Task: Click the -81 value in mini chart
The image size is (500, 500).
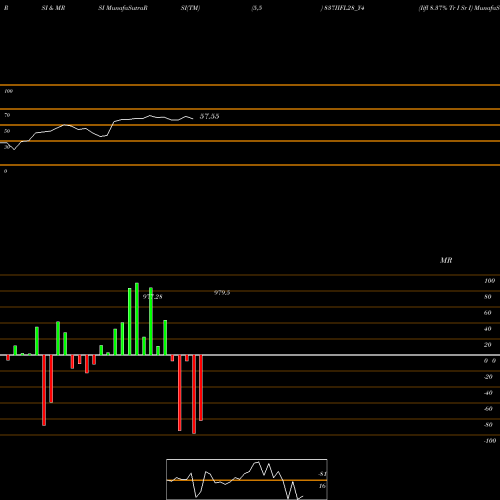Action: point(322,474)
